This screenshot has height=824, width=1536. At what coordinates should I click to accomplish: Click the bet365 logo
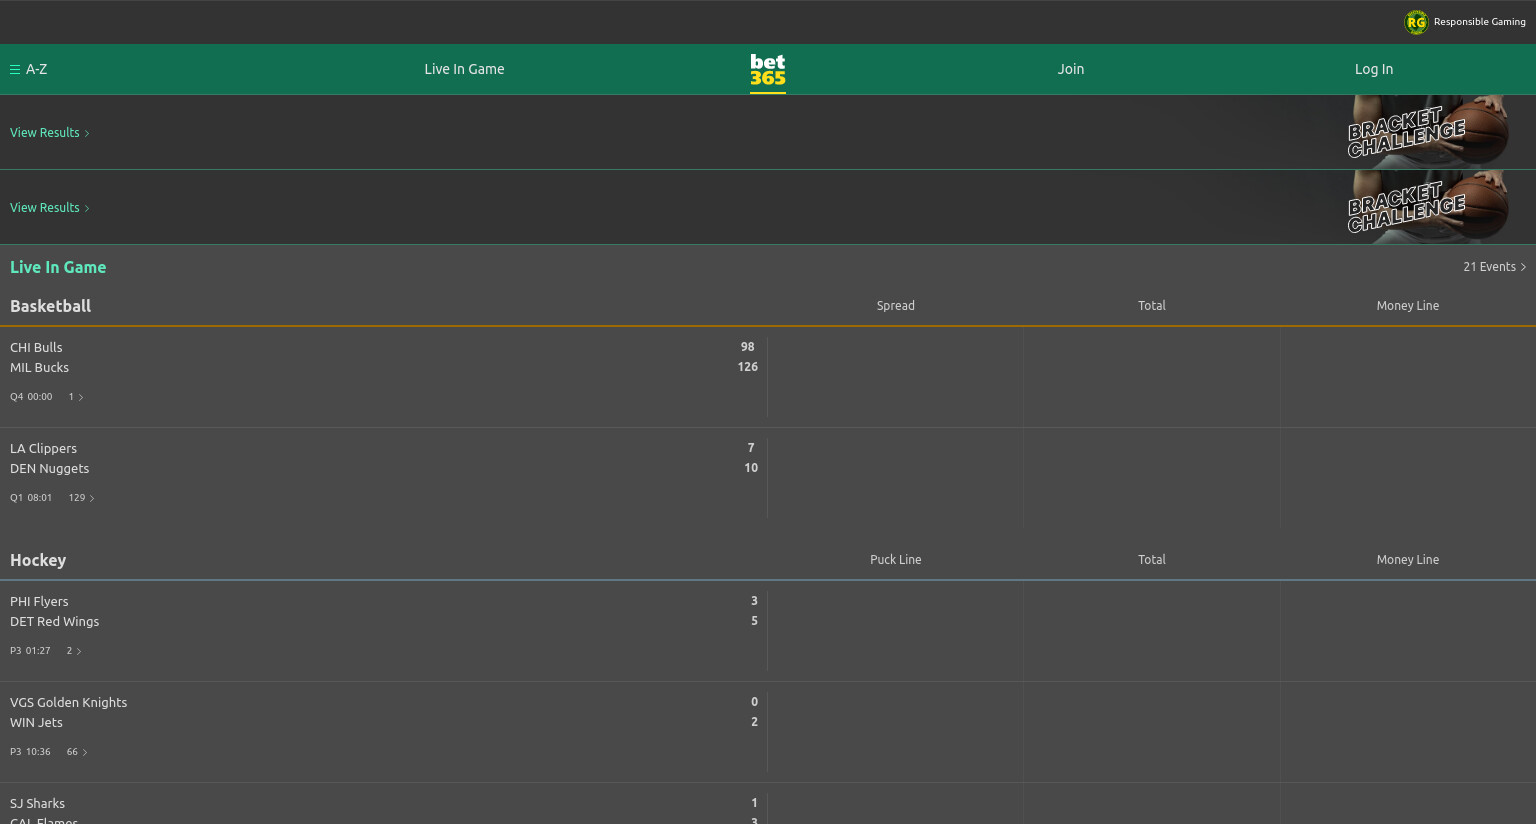point(768,70)
